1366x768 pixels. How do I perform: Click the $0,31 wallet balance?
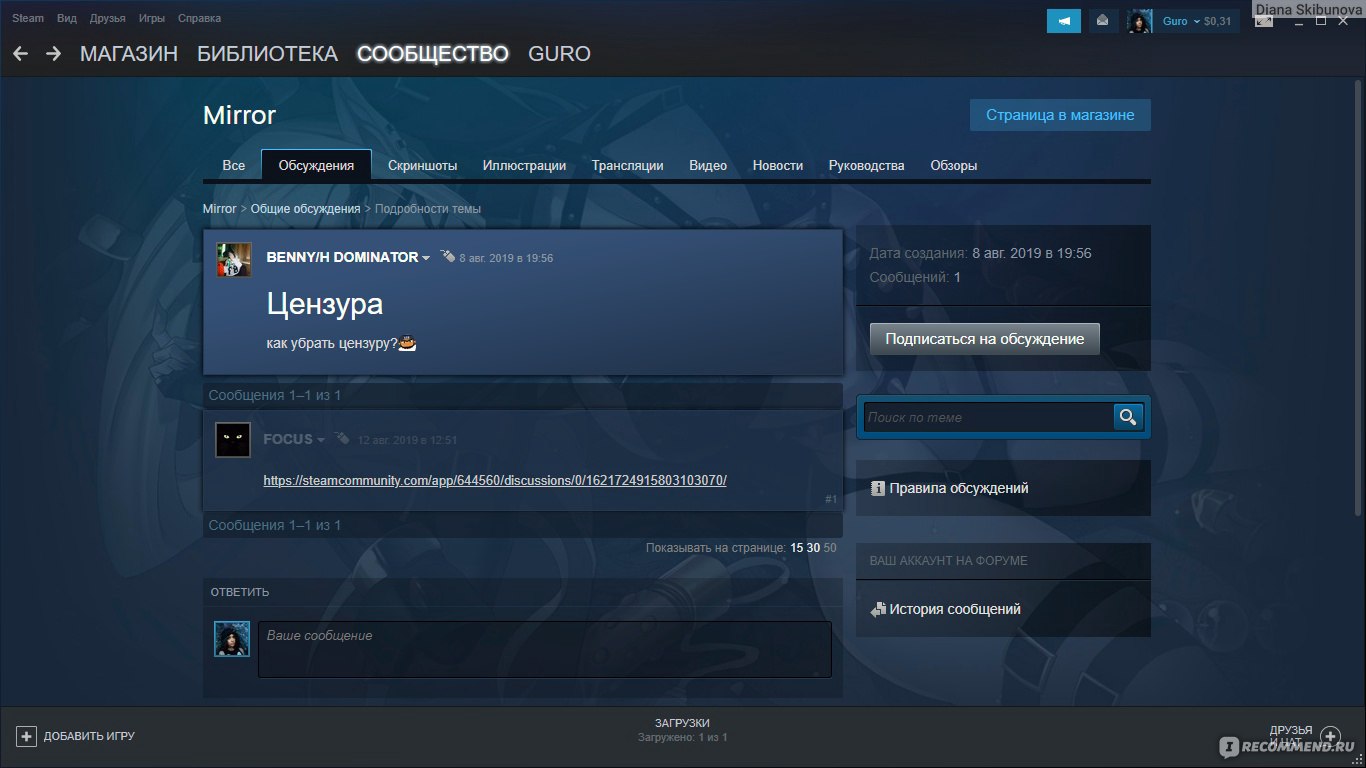tap(1219, 21)
